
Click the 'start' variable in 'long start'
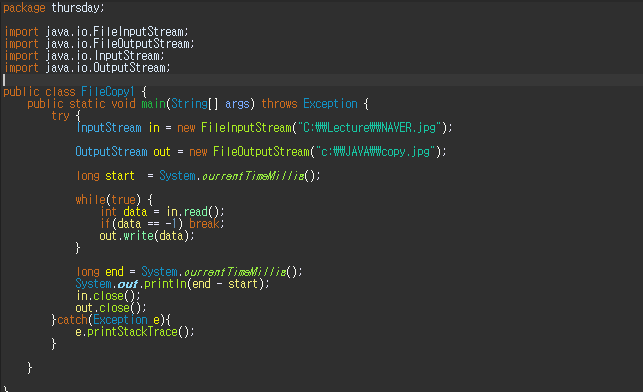(x=120, y=176)
